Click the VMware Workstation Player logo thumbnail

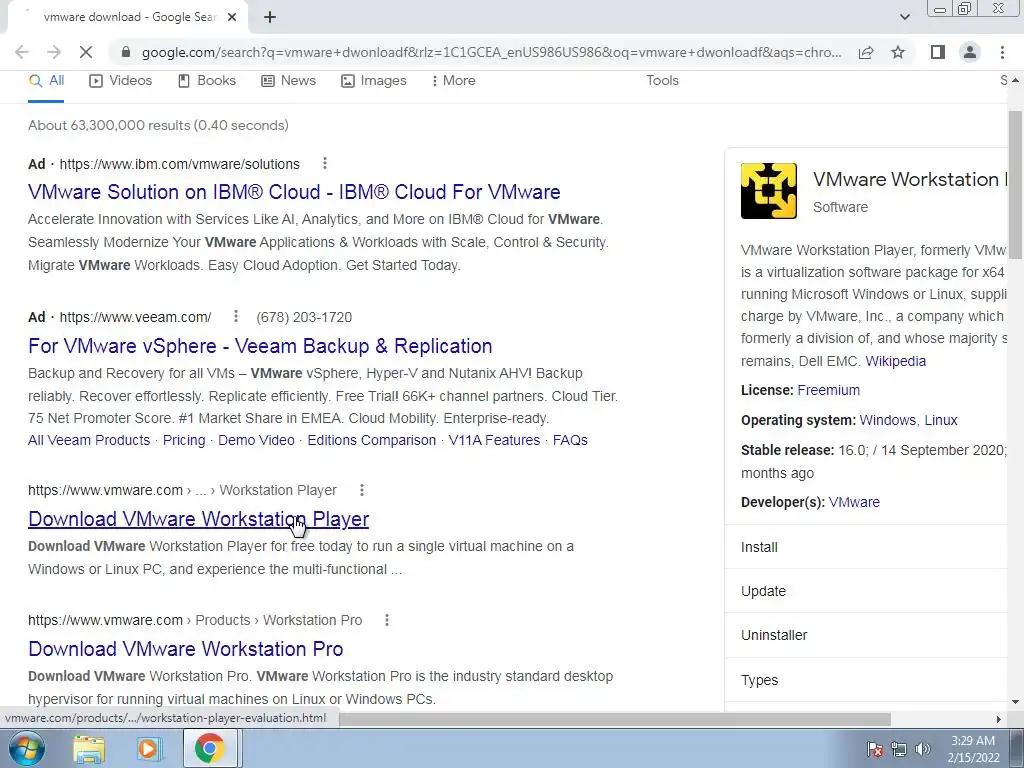click(769, 191)
